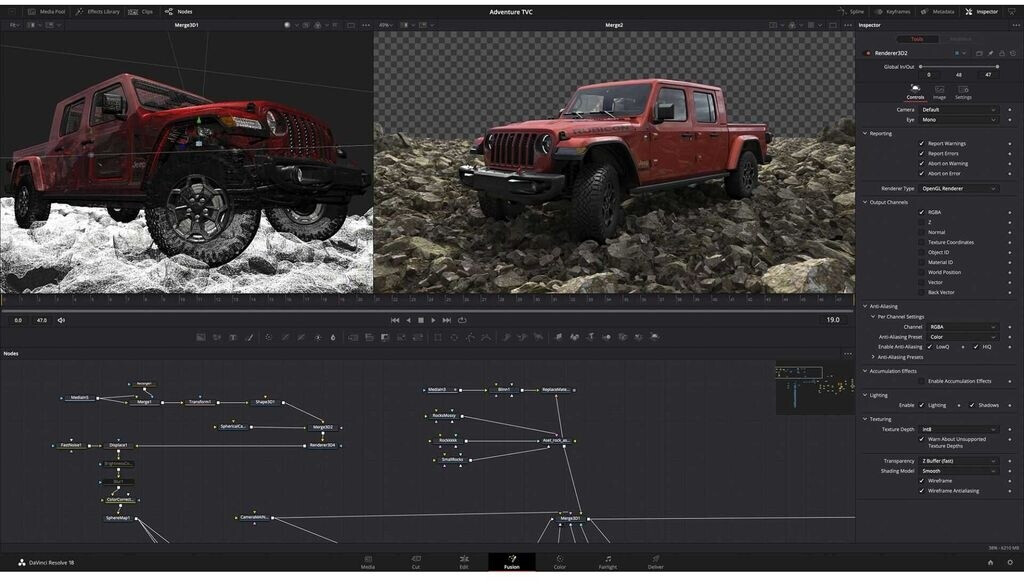This screenshot has height=584, width=1024.
Task: Add Text+ tool from toolbar
Action: [x=232, y=337]
